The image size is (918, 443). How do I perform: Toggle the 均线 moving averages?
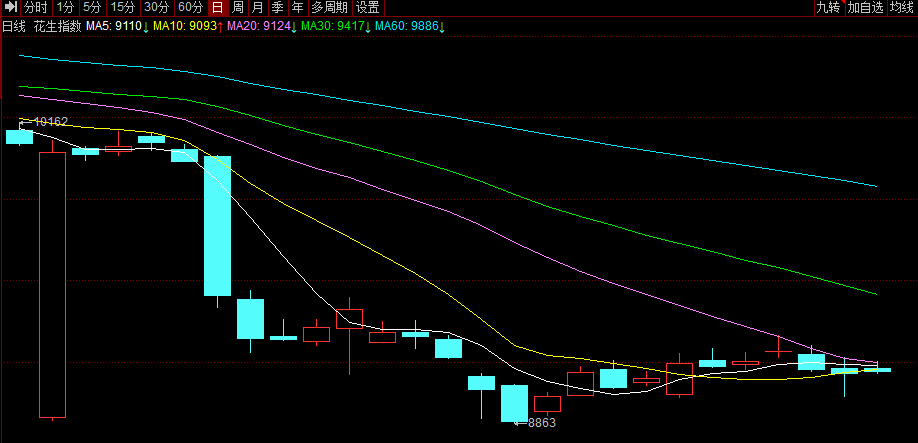(x=902, y=8)
